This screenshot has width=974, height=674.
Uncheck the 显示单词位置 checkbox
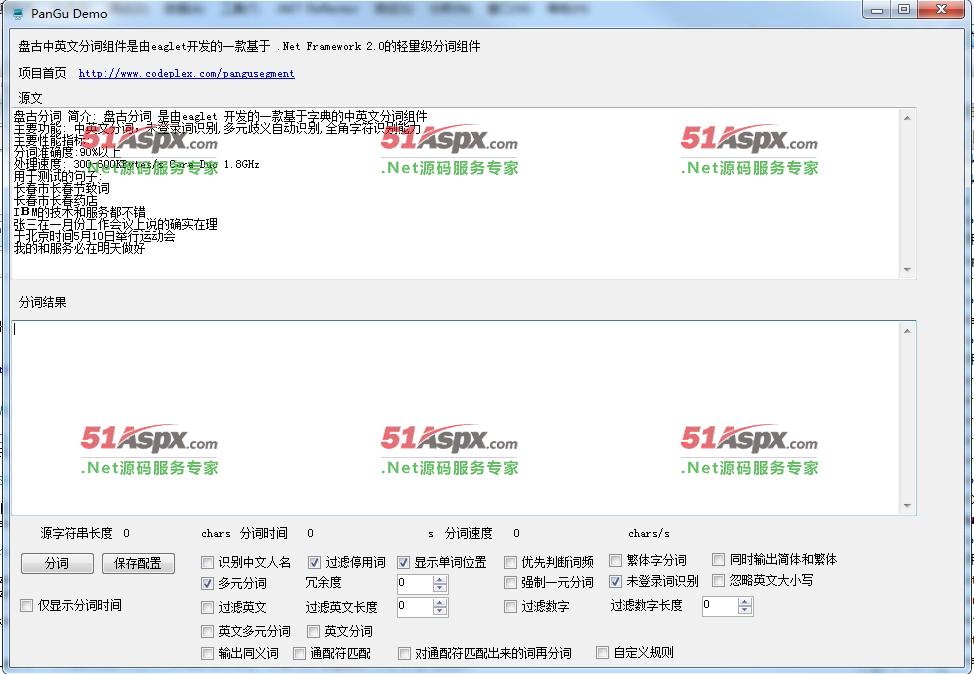pos(404,563)
